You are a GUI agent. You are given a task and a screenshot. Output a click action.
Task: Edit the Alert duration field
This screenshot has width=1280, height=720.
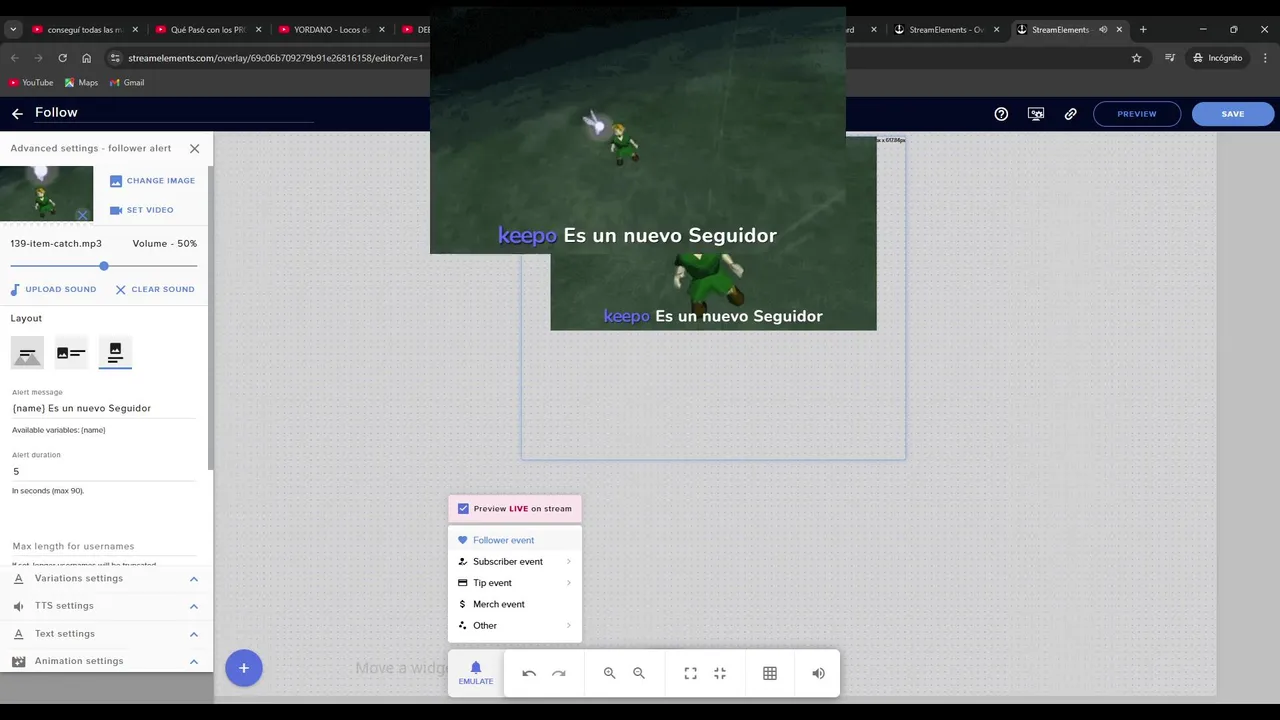[x=104, y=472]
